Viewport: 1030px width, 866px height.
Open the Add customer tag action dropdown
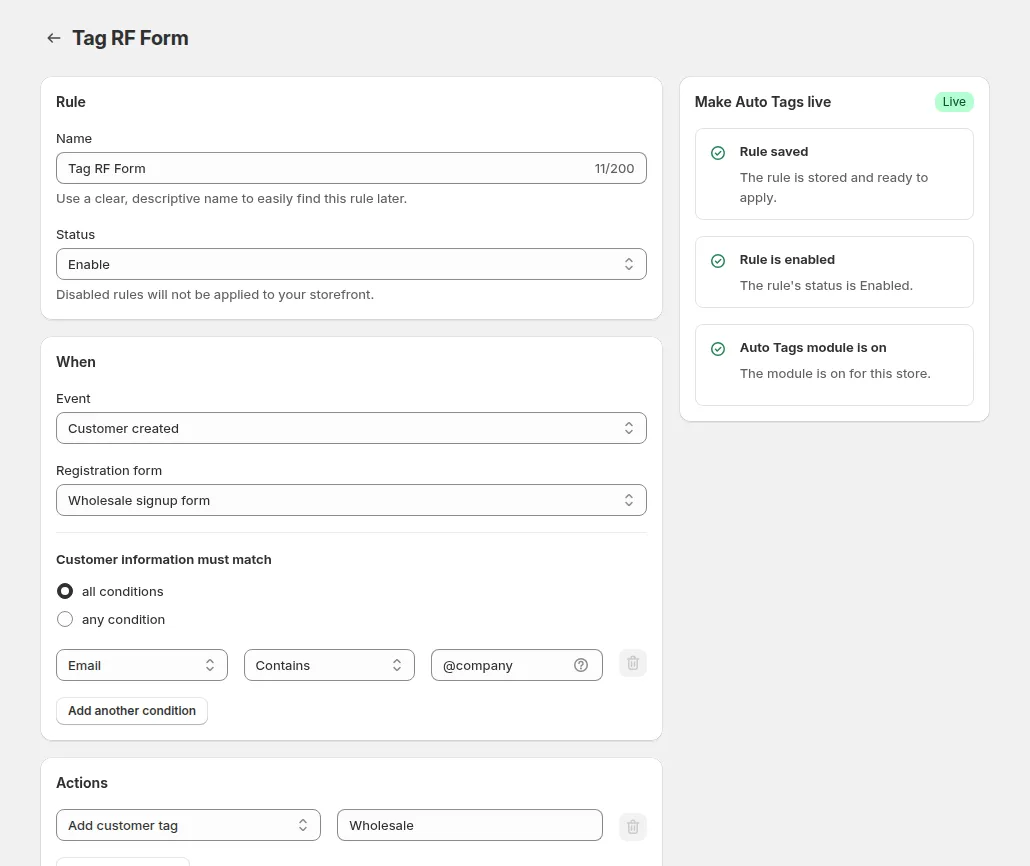tap(189, 825)
